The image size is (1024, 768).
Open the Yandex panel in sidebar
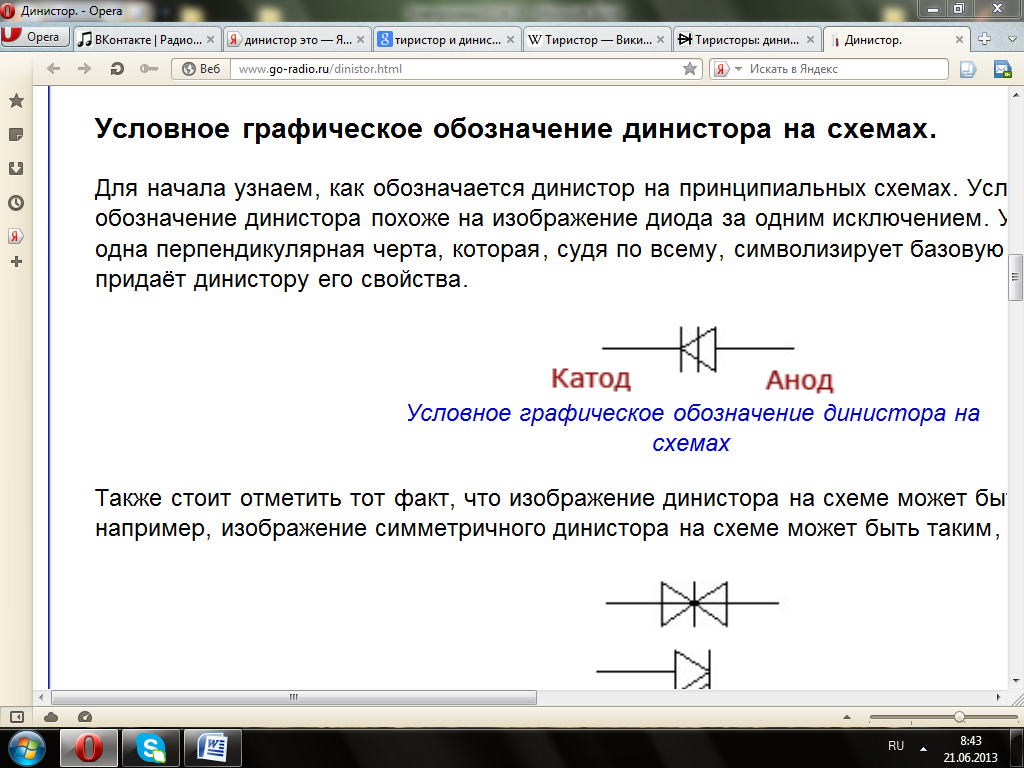click(16, 236)
